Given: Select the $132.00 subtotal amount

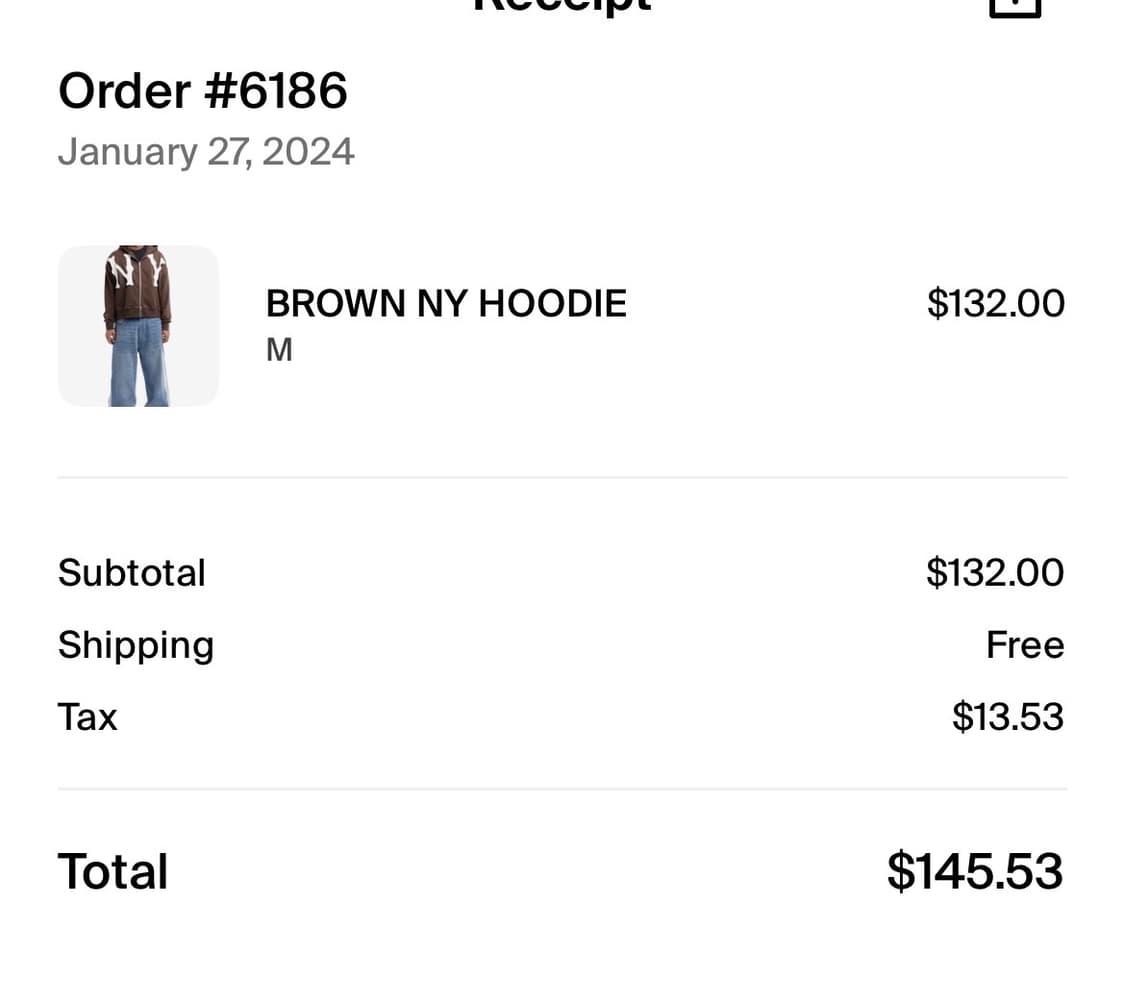Looking at the screenshot, I should (995, 573).
